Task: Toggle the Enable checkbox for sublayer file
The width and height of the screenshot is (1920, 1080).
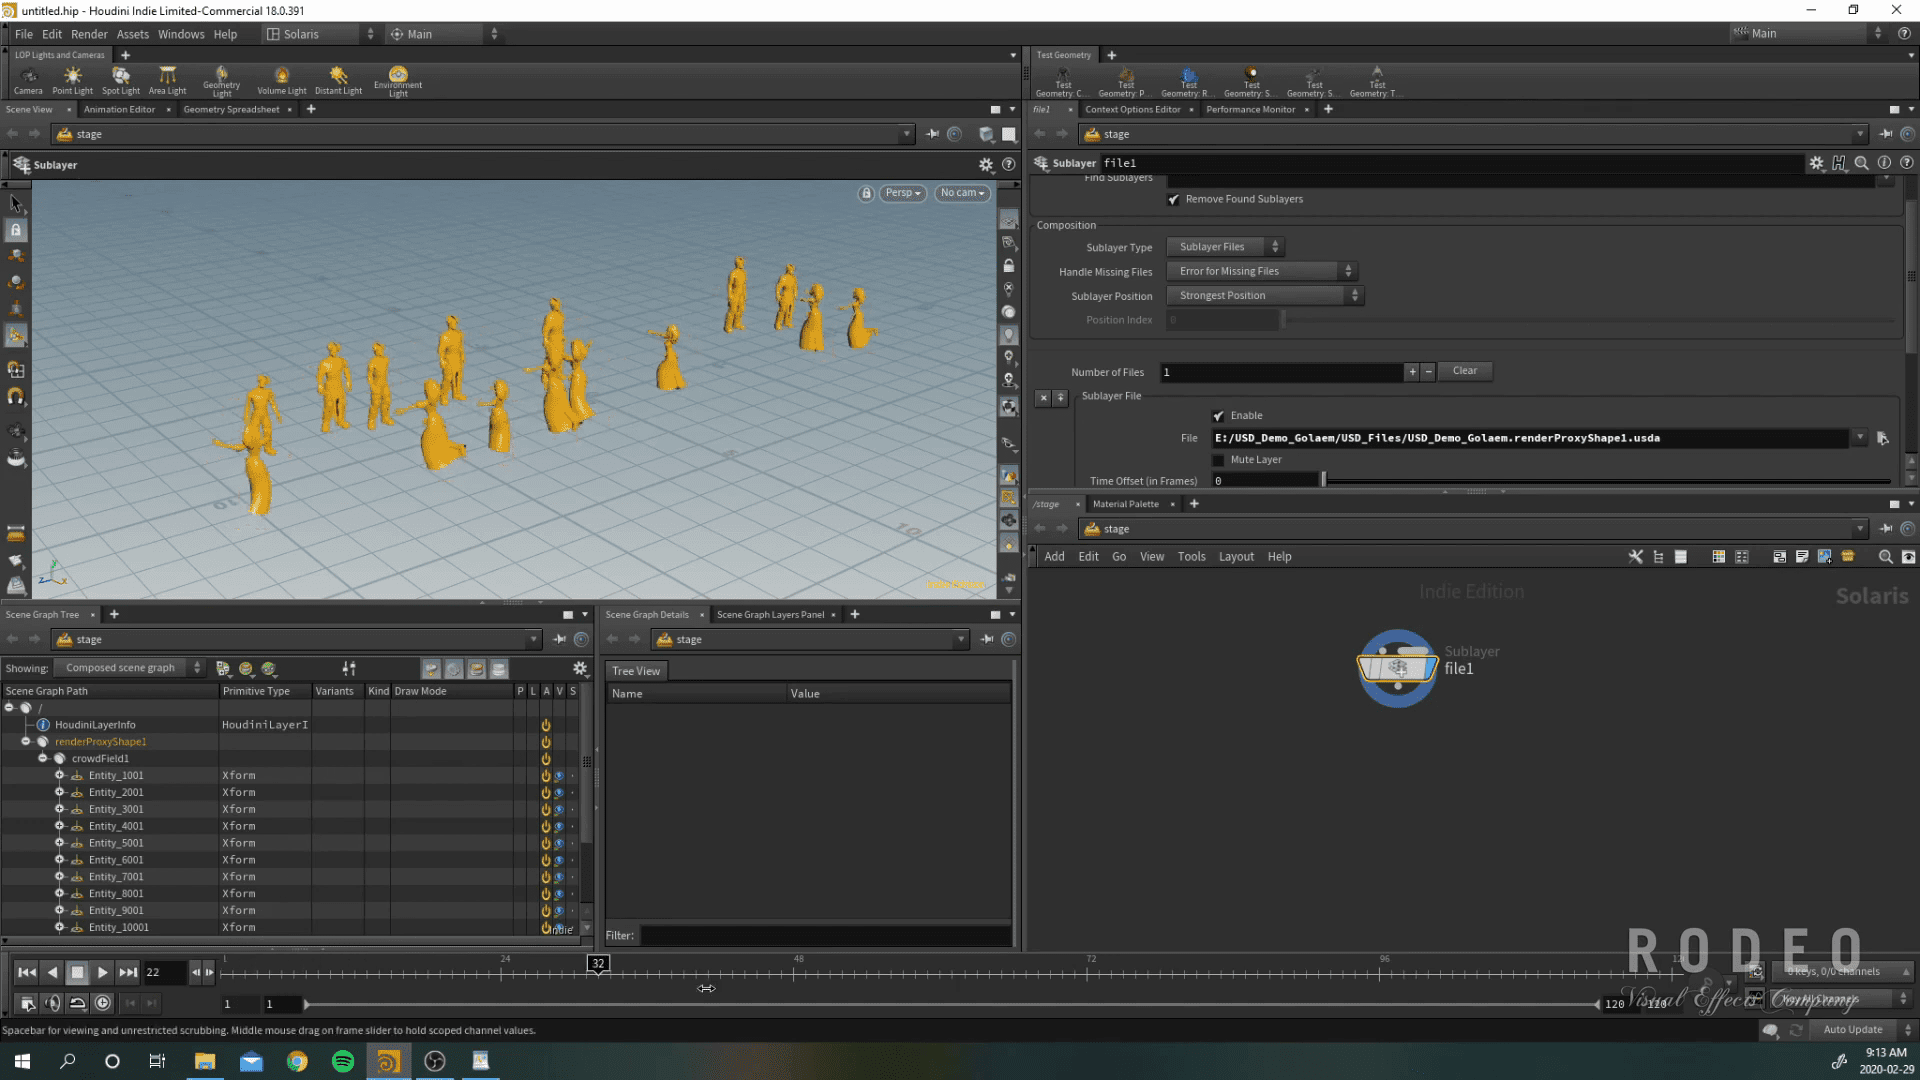Action: pyautogui.click(x=1218, y=416)
